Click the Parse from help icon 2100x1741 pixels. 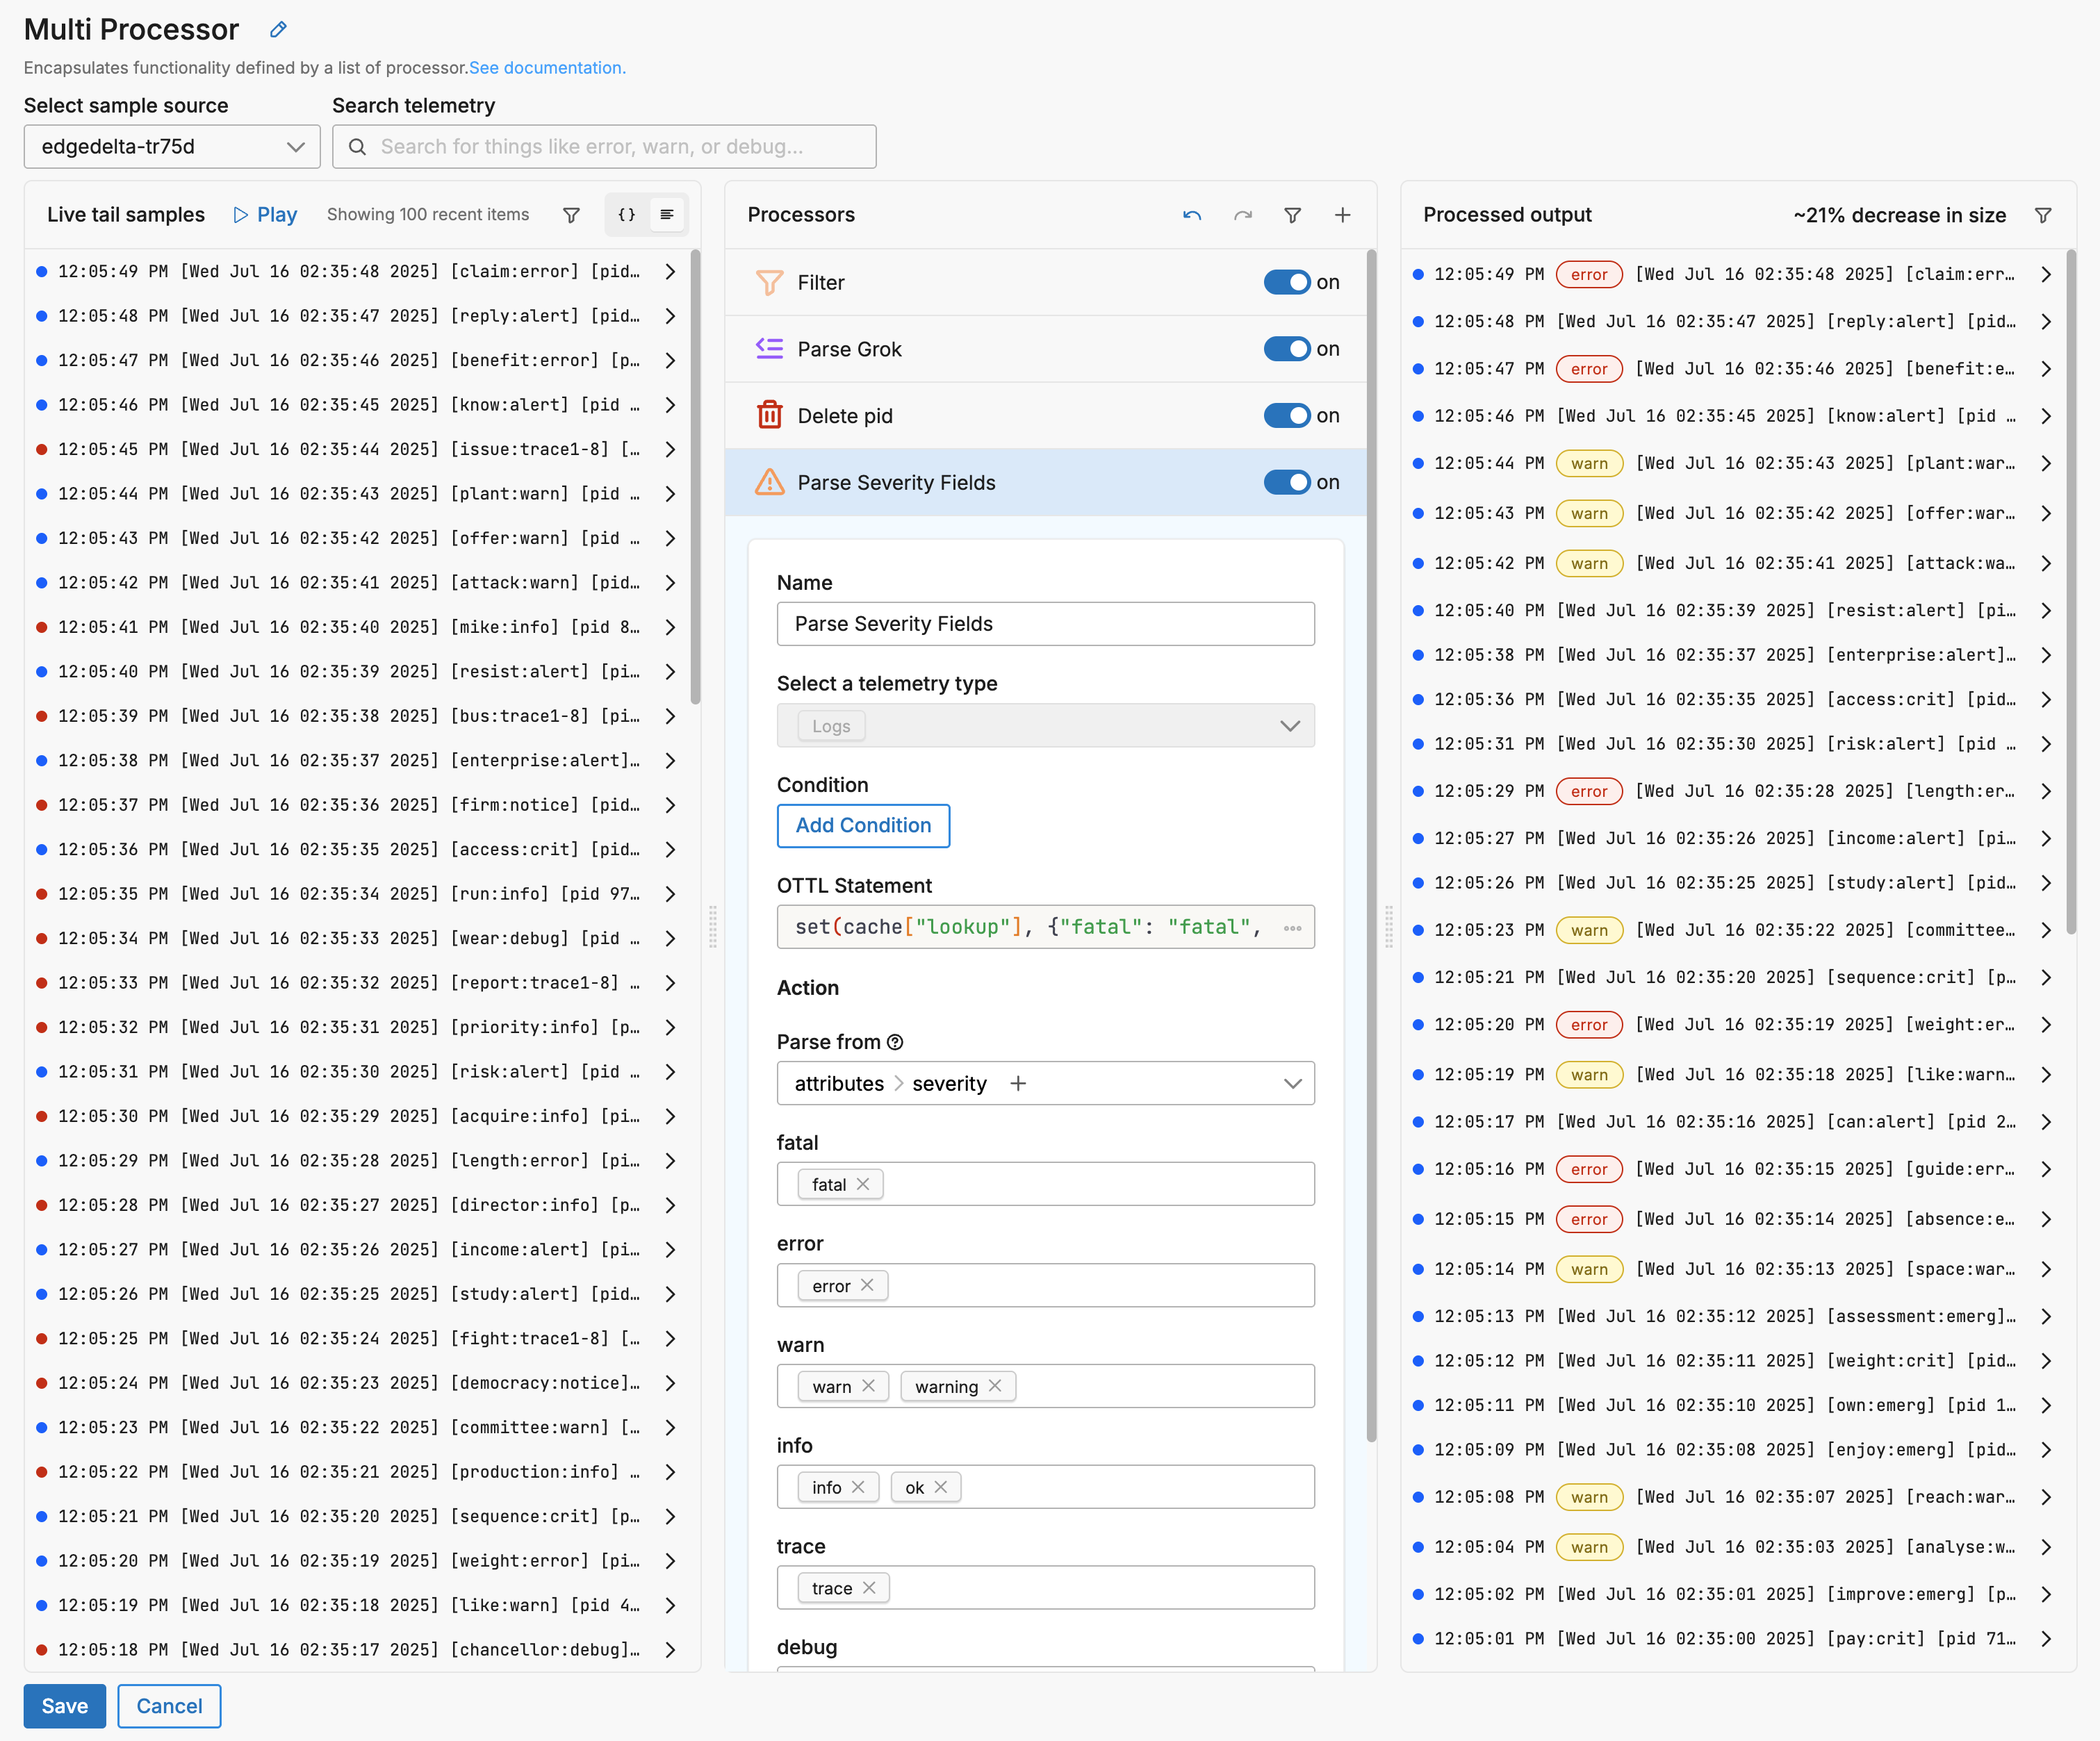tap(895, 1042)
